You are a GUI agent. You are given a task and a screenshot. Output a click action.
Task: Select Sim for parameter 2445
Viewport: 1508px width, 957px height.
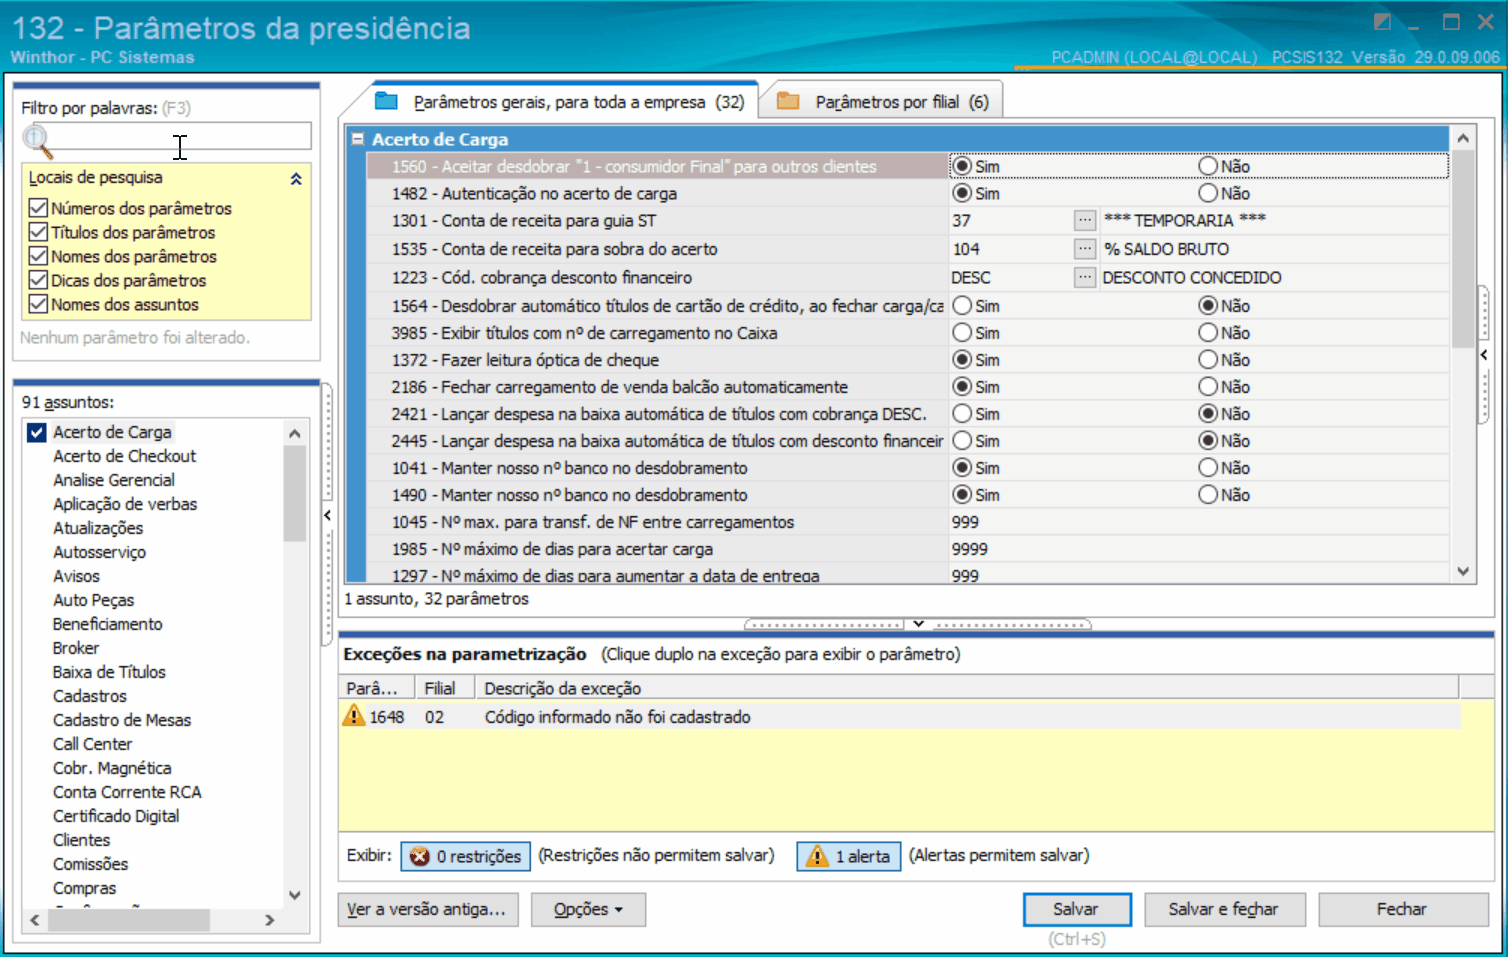[962, 440]
